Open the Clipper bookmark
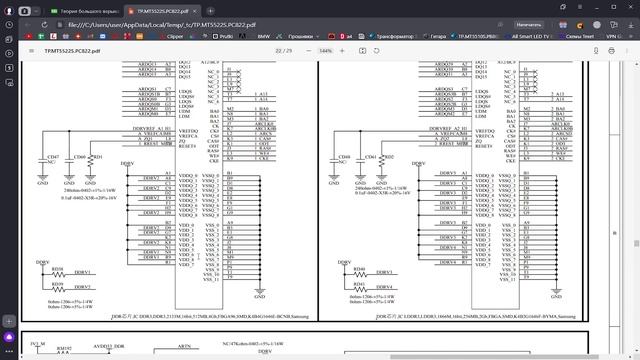Image resolution: width=640 pixels, height=360 pixels. pyautogui.click(x=171, y=36)
